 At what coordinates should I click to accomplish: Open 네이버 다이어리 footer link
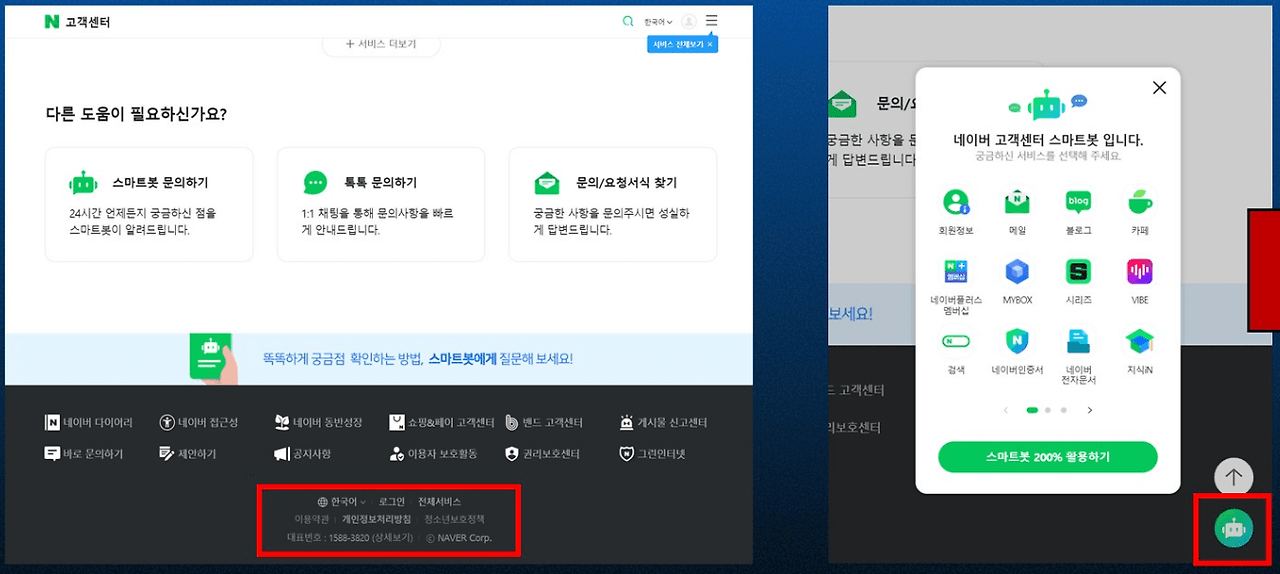coord(89,423)
